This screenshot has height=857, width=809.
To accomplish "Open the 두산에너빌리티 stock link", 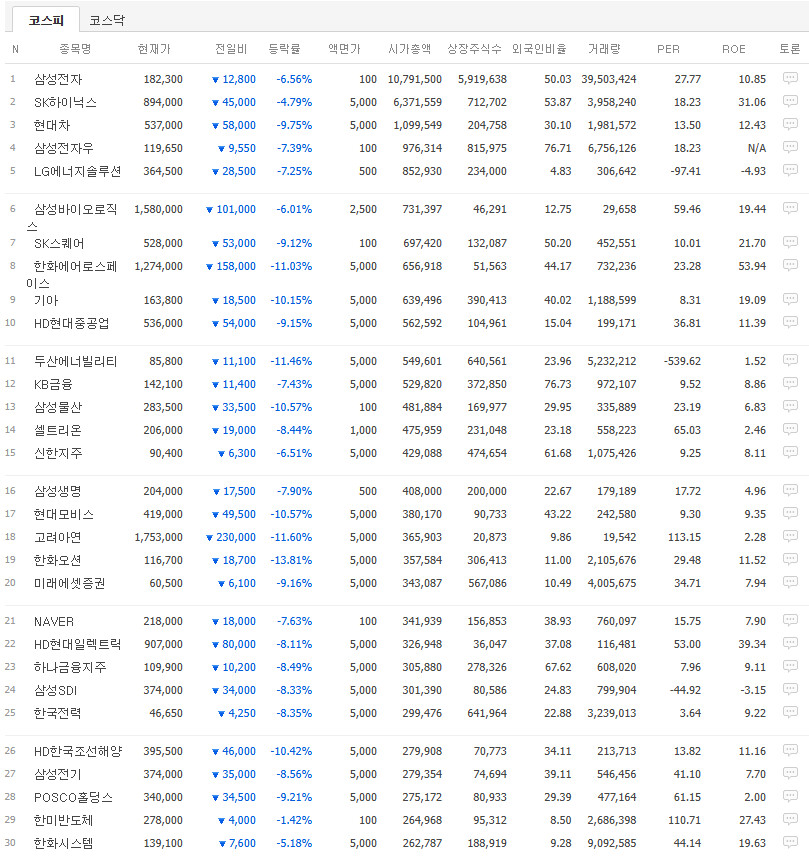I will [x=75, y=361].
